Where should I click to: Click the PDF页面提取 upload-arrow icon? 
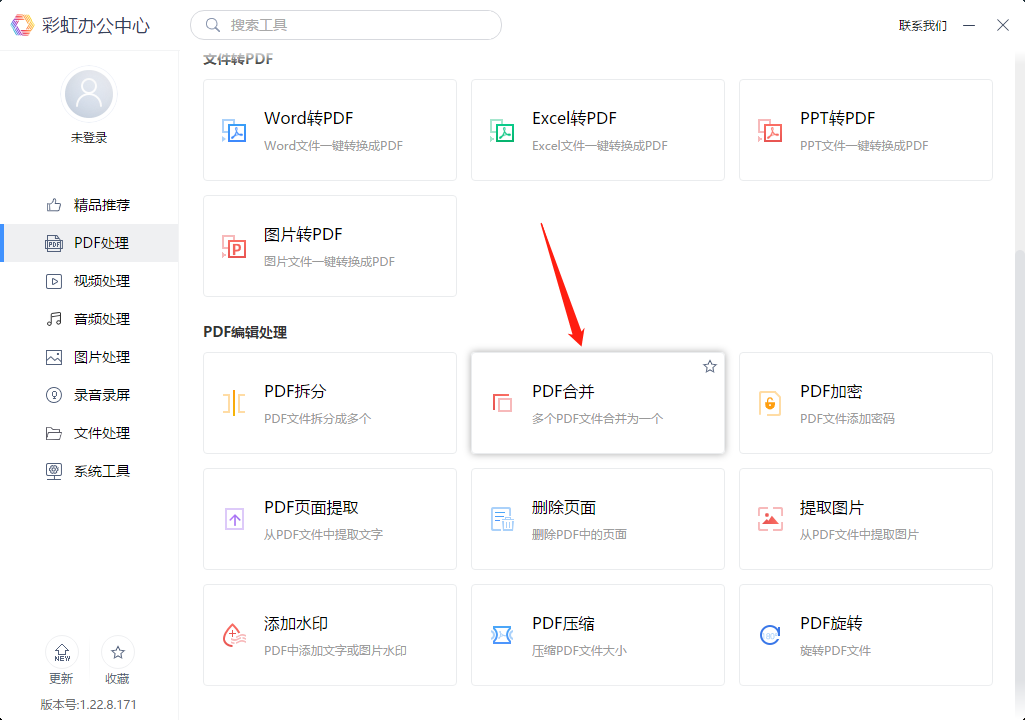click(234, 519)
